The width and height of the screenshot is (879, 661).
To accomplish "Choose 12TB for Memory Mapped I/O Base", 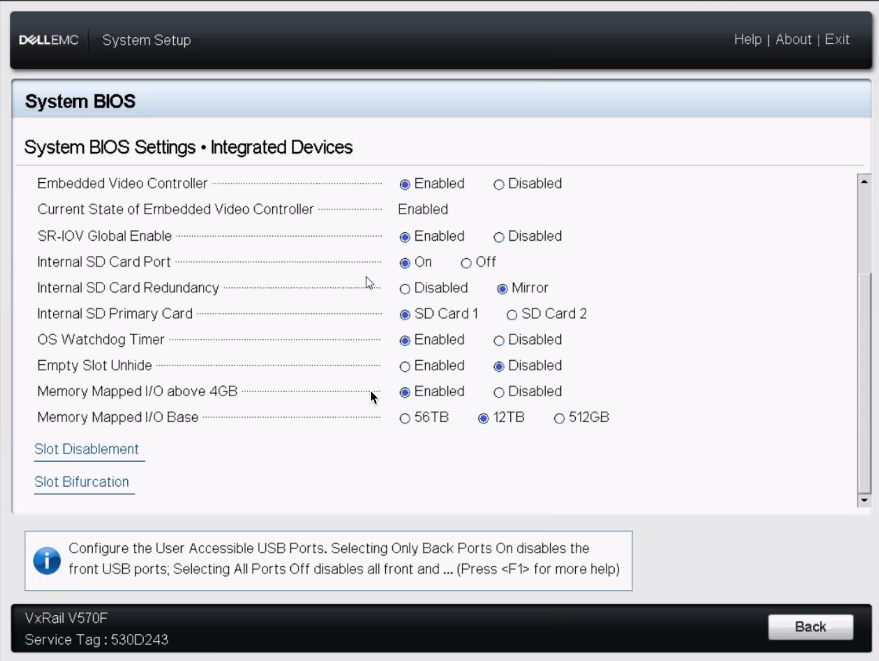I will pyautogui.click(x=483, y=418).
